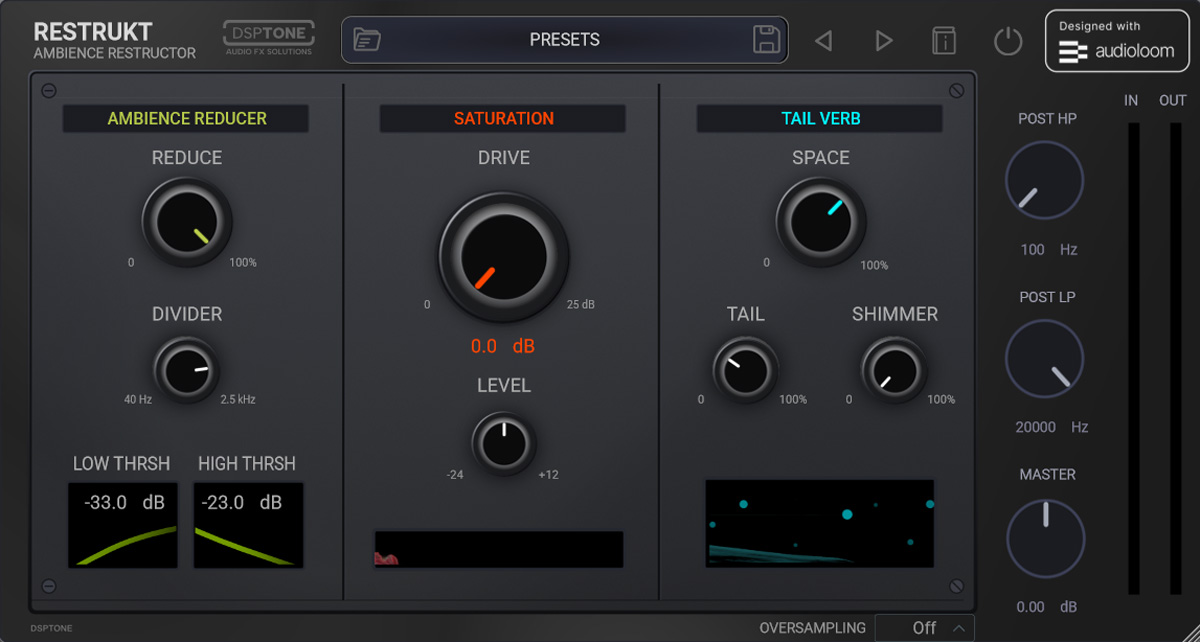This screenshot has width=1200, height=642.
Task: Click the POST HP knob
Action: (1044, 180)
